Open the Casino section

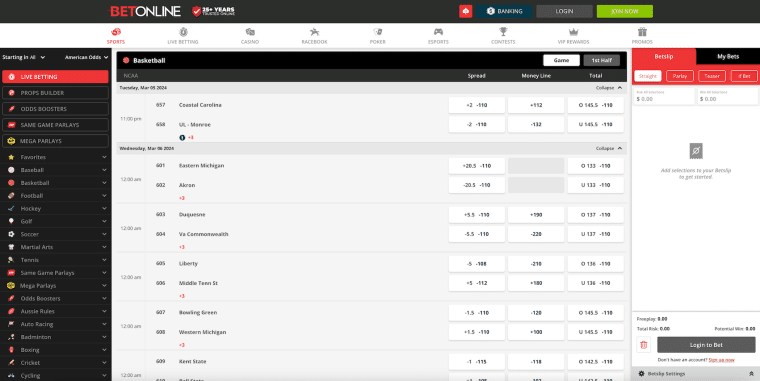[x=250, y=36]
